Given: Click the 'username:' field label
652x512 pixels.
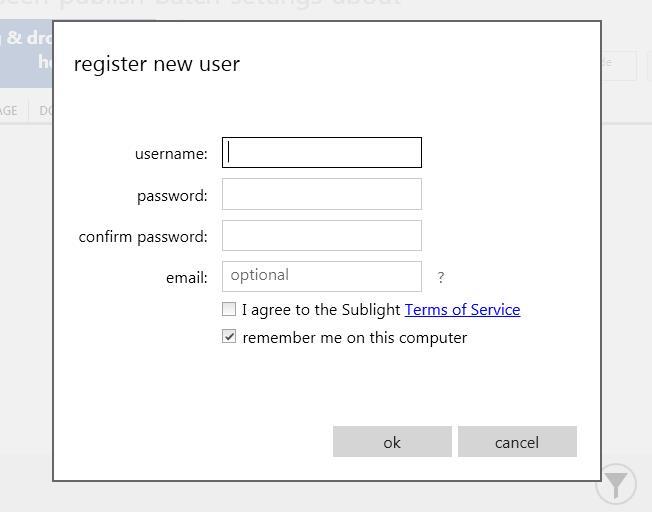Looking at the screenshot, I should point(171,154).
